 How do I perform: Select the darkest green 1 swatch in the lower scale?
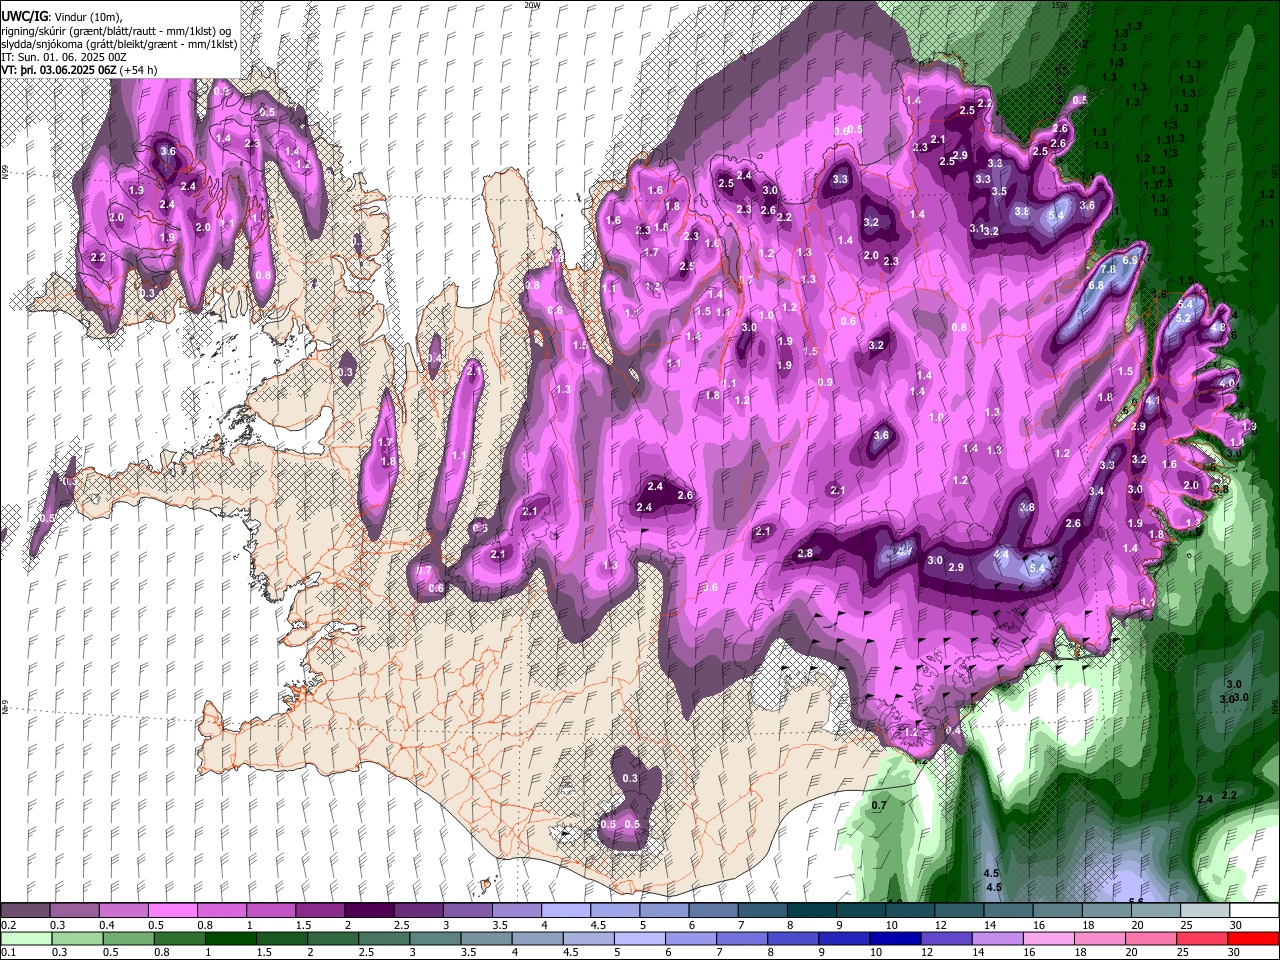tap(231, 939)
